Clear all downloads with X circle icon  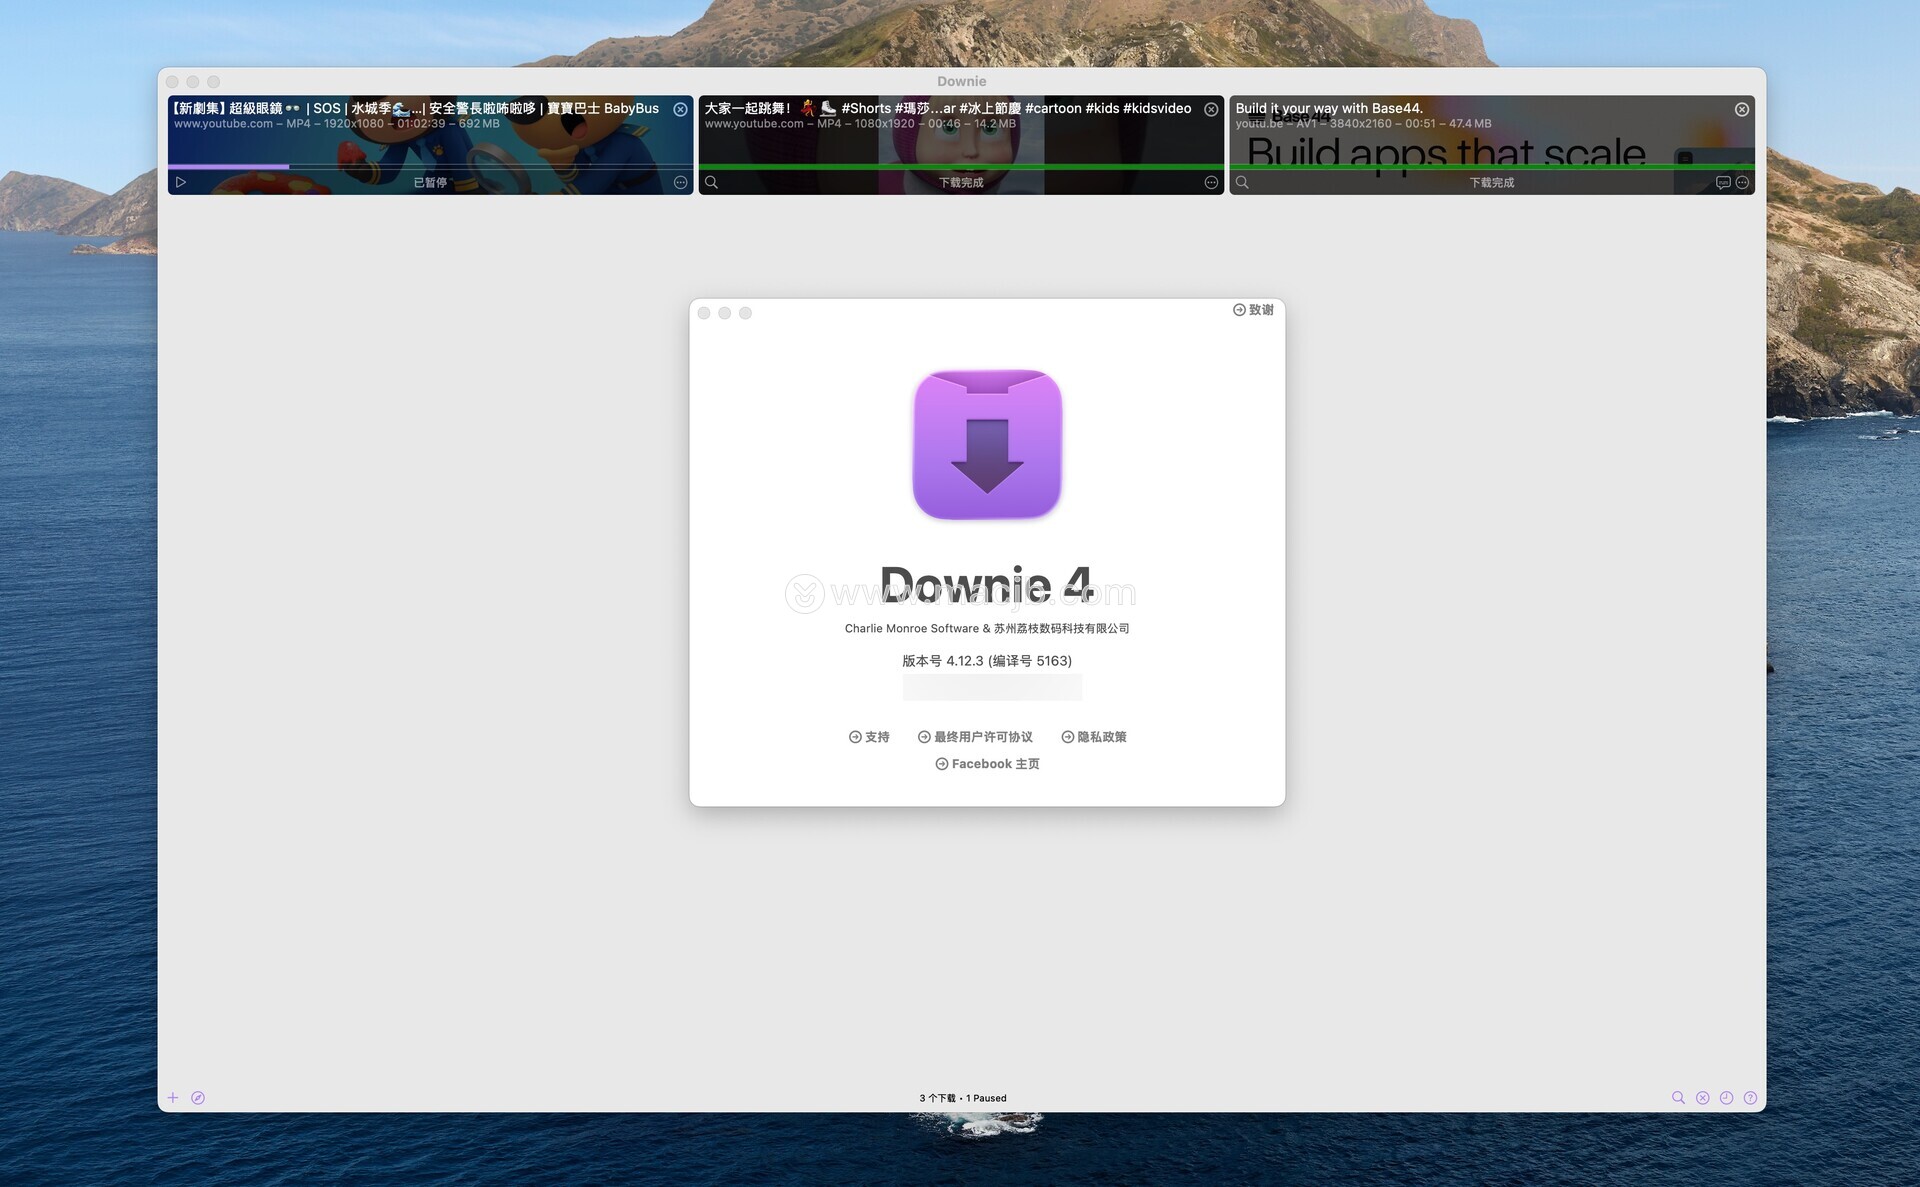point(1703,1097)
